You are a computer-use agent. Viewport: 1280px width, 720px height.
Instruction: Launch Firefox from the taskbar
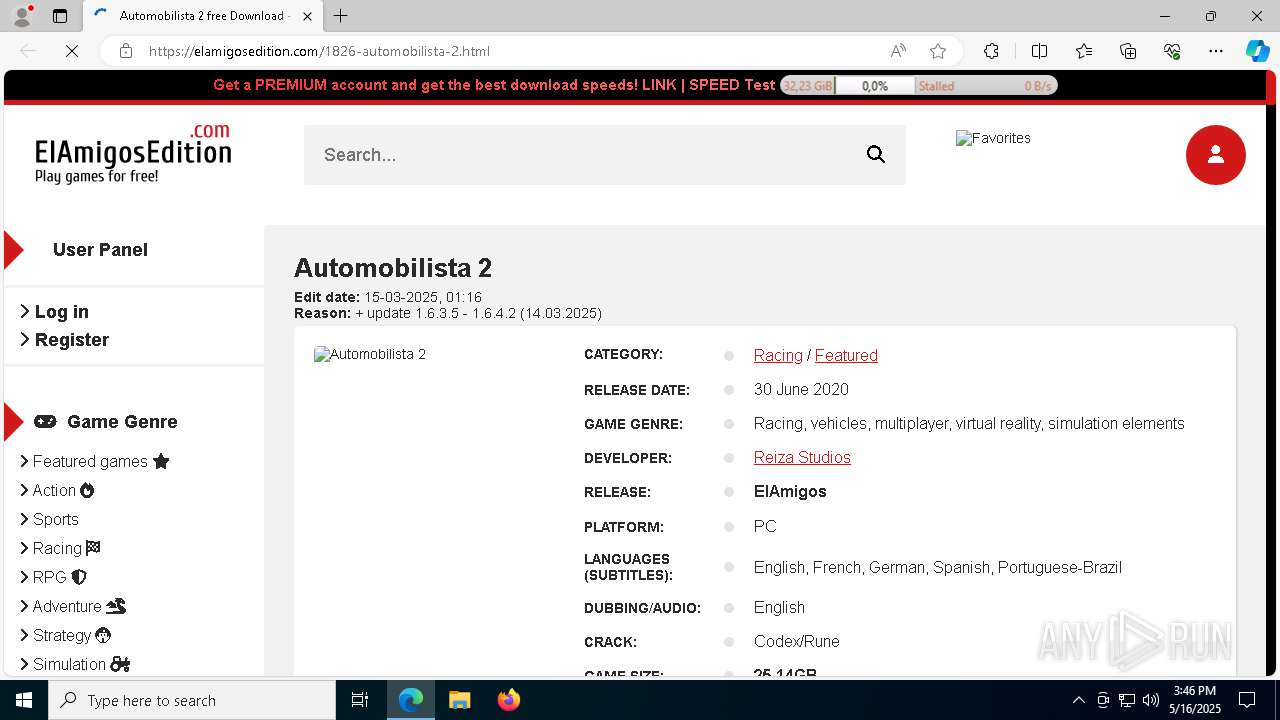(x=508, y=700)
